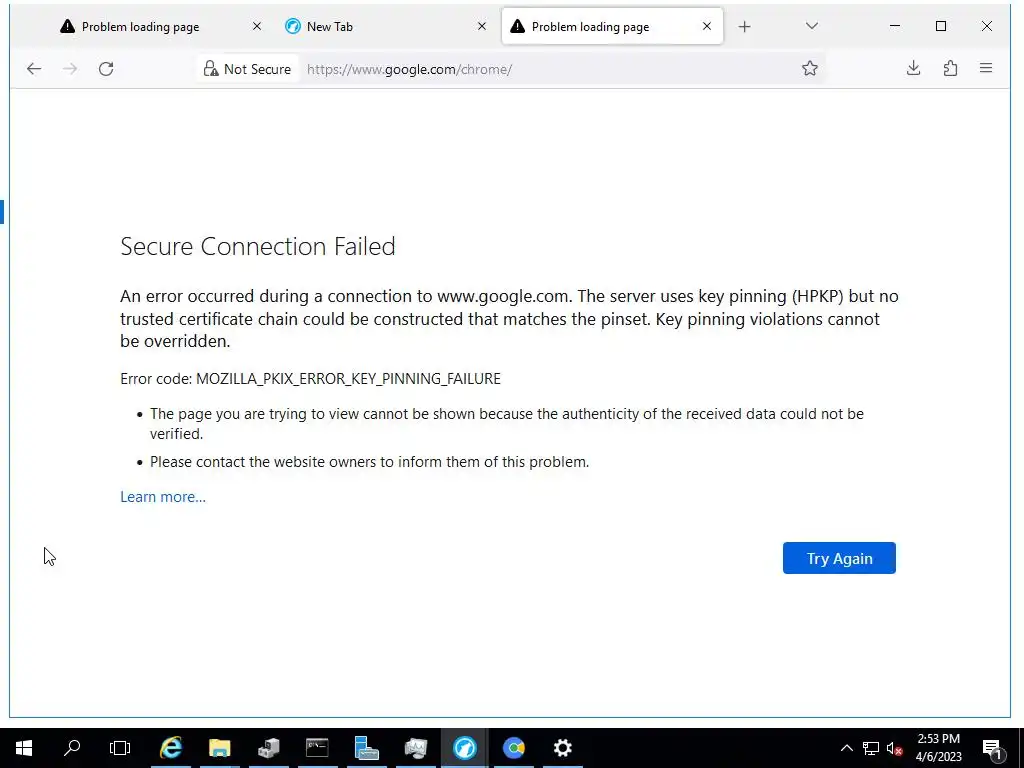Maximize the browser window

(941, 26)
